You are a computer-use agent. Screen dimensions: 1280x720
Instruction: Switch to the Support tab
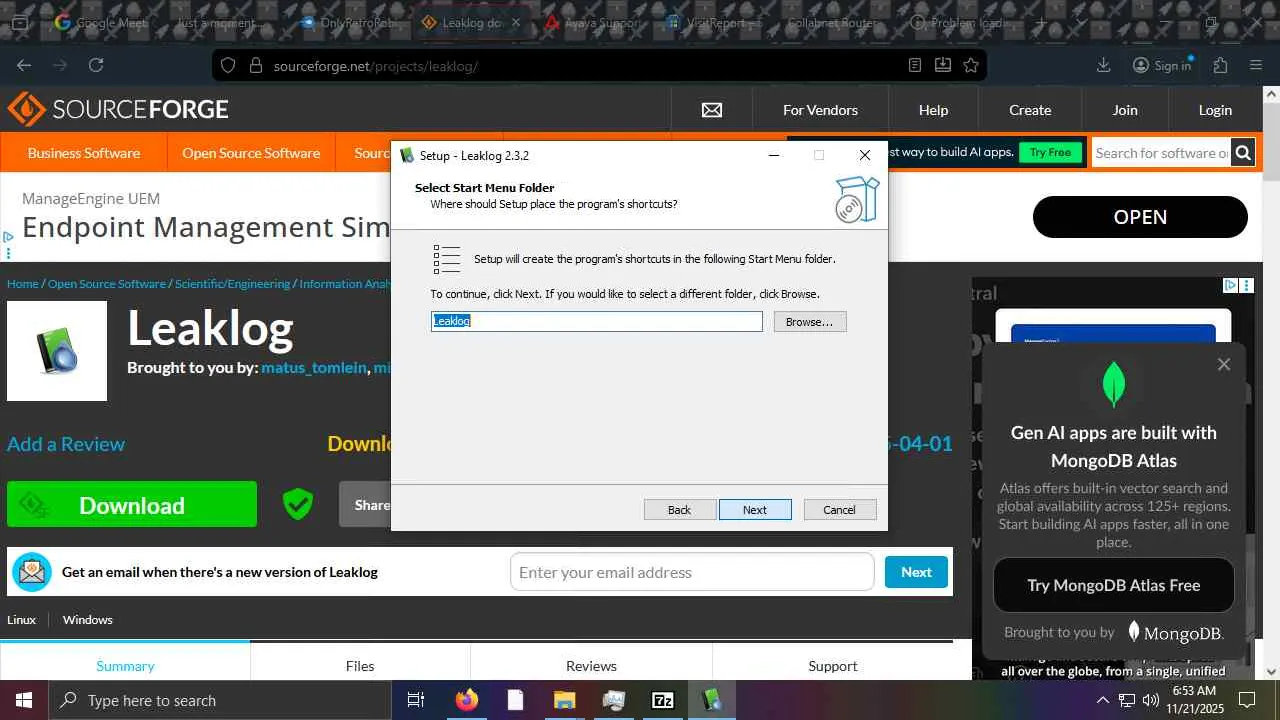click(x=833, y=665)
